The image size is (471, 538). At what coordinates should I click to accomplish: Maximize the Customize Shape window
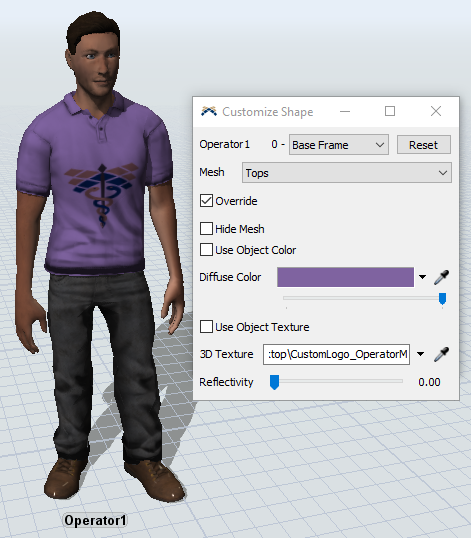click(390, 111)
